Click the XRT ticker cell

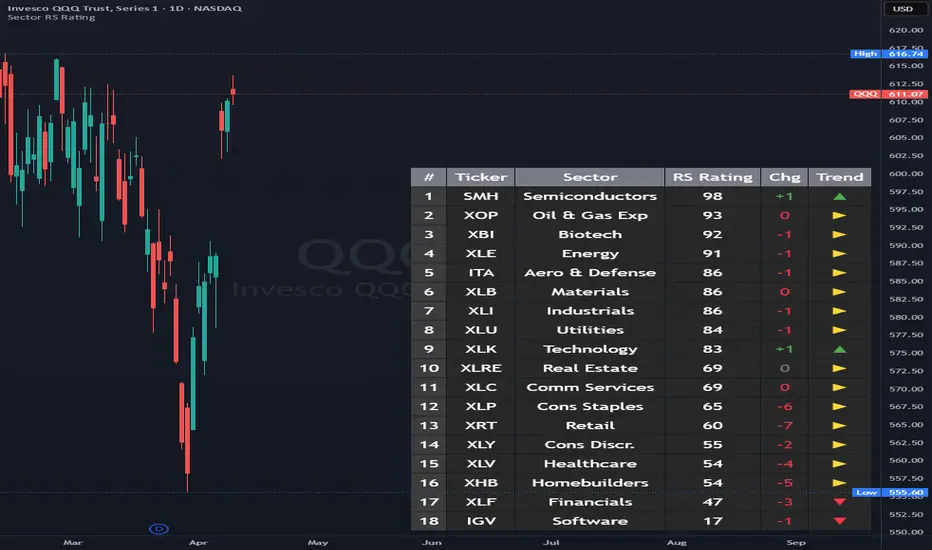pos(481,426)
